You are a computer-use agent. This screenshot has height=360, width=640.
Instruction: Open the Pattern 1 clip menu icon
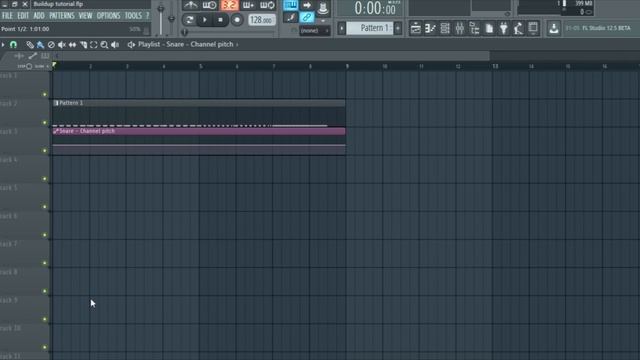(56, 103)
